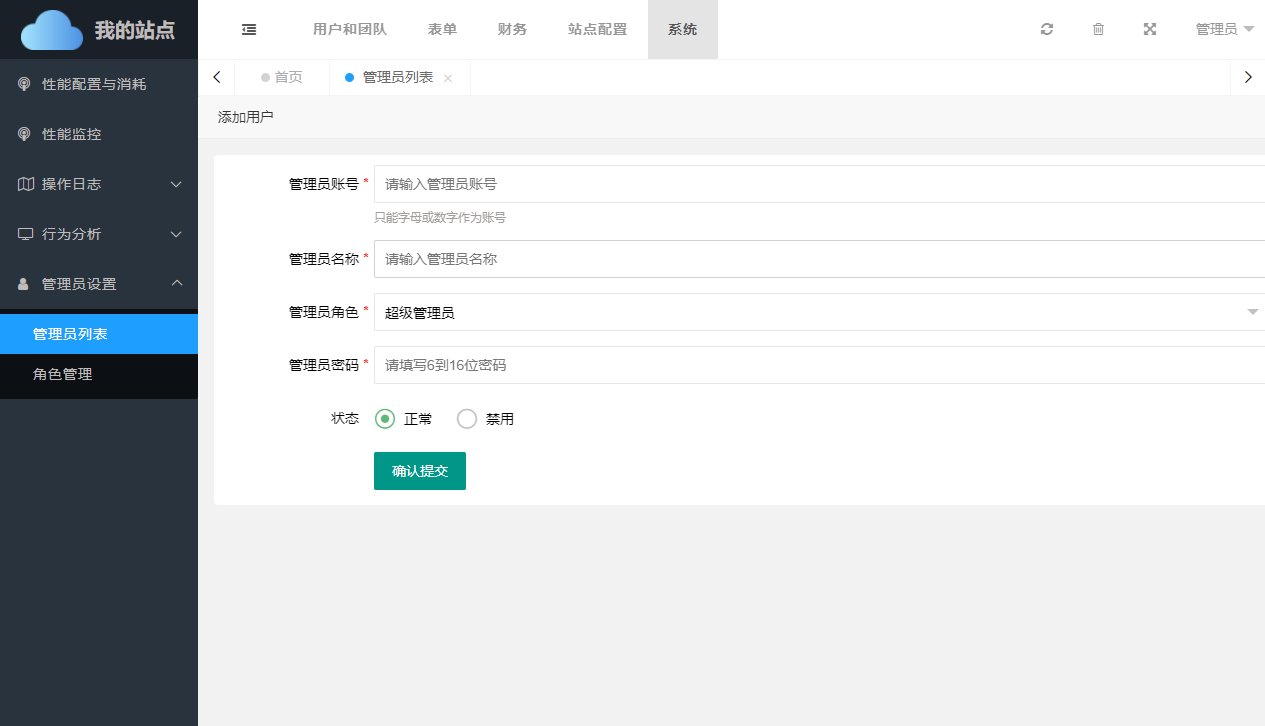1265x726 pixels.
Task: Close the 管理员列表 tab
Action: point(448,78)
